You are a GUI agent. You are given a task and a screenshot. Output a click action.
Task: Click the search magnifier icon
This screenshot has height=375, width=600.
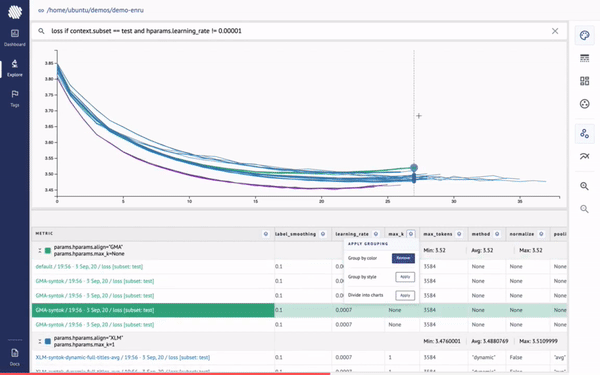(x=41, y=31)
